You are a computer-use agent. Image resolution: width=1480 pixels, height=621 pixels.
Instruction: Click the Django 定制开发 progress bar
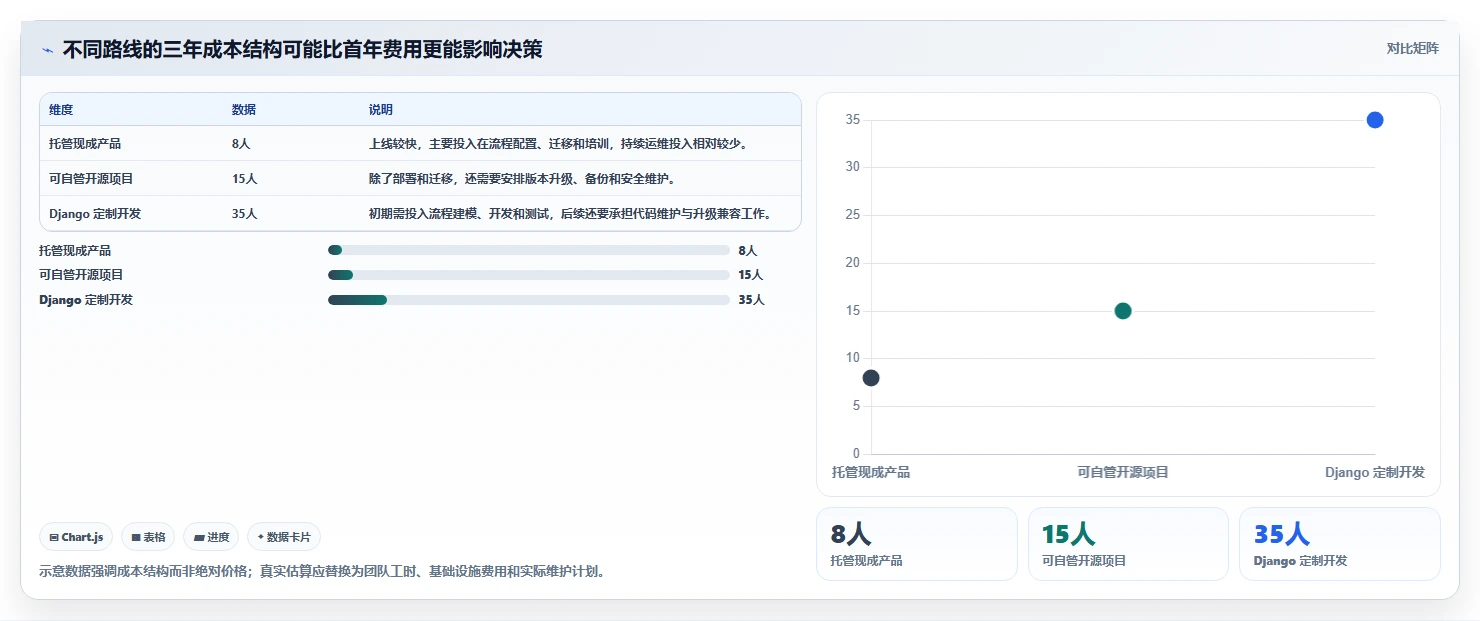tap(529, 300)
